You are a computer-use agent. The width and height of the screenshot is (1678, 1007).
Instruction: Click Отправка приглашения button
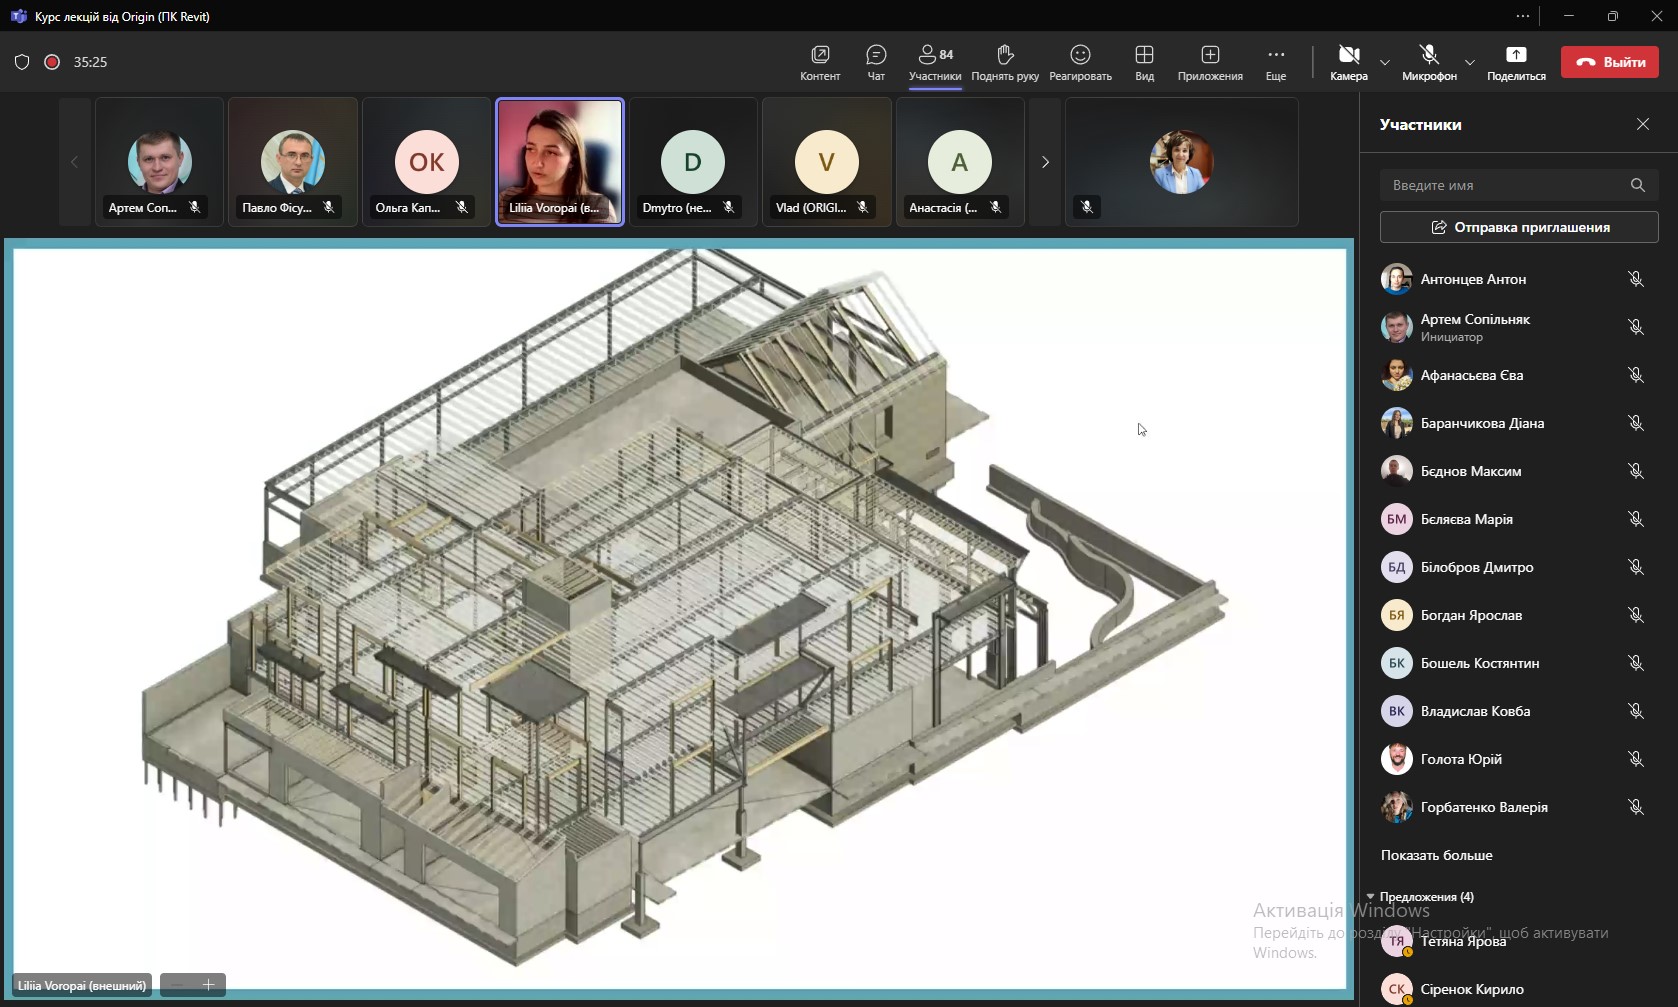point(1519,227)
